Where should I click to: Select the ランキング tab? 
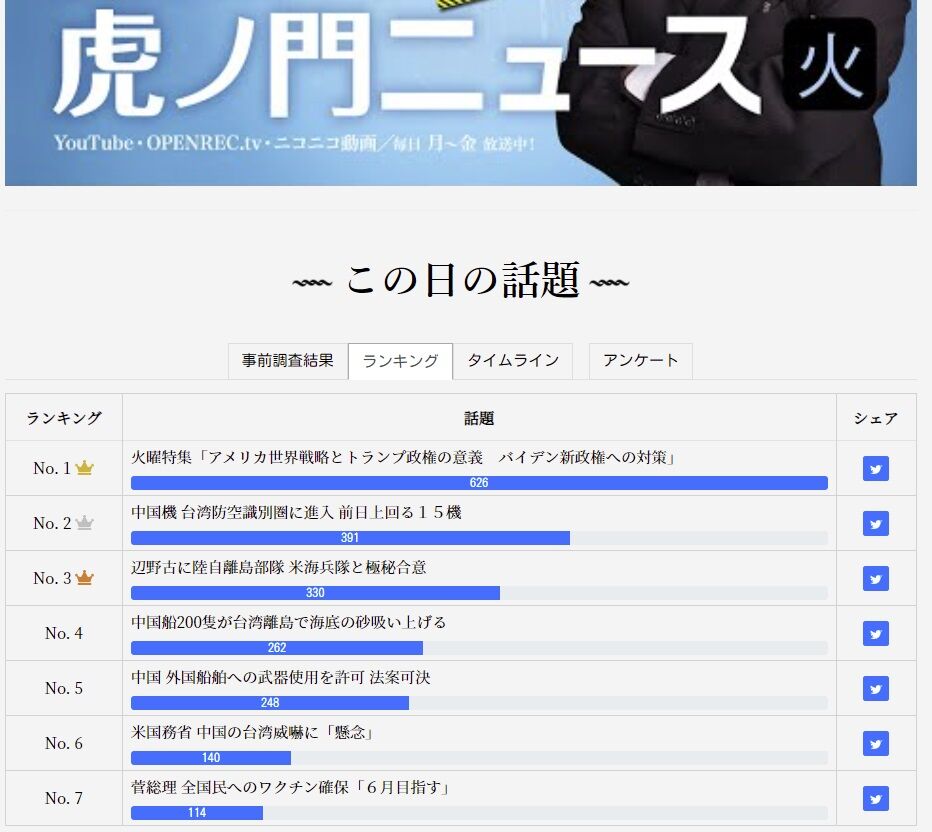400,361
